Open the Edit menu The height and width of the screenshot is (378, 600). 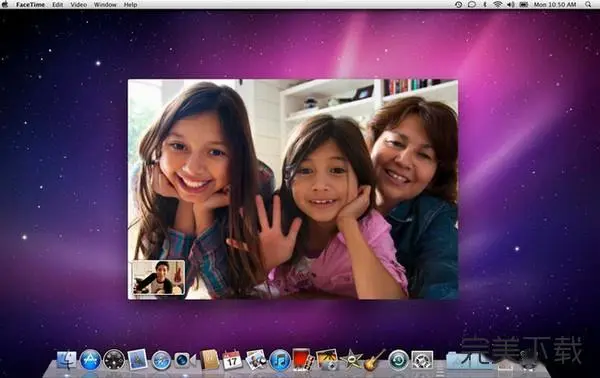point(57,5)
